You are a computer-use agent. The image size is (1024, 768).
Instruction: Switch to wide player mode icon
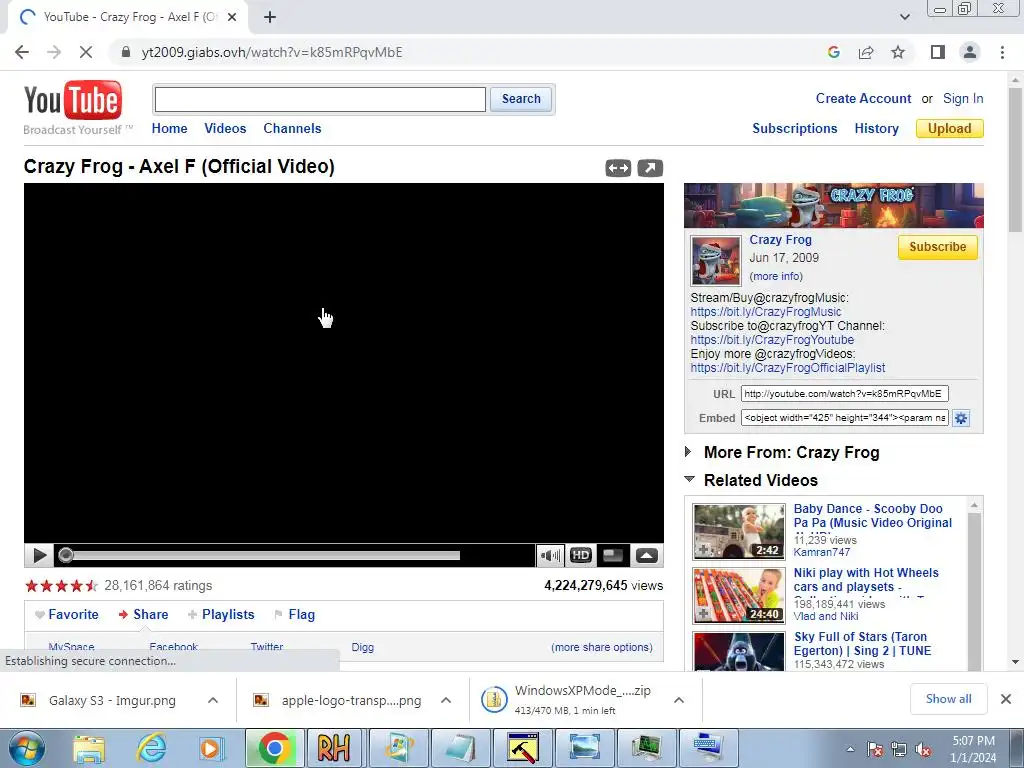point(618,168)
